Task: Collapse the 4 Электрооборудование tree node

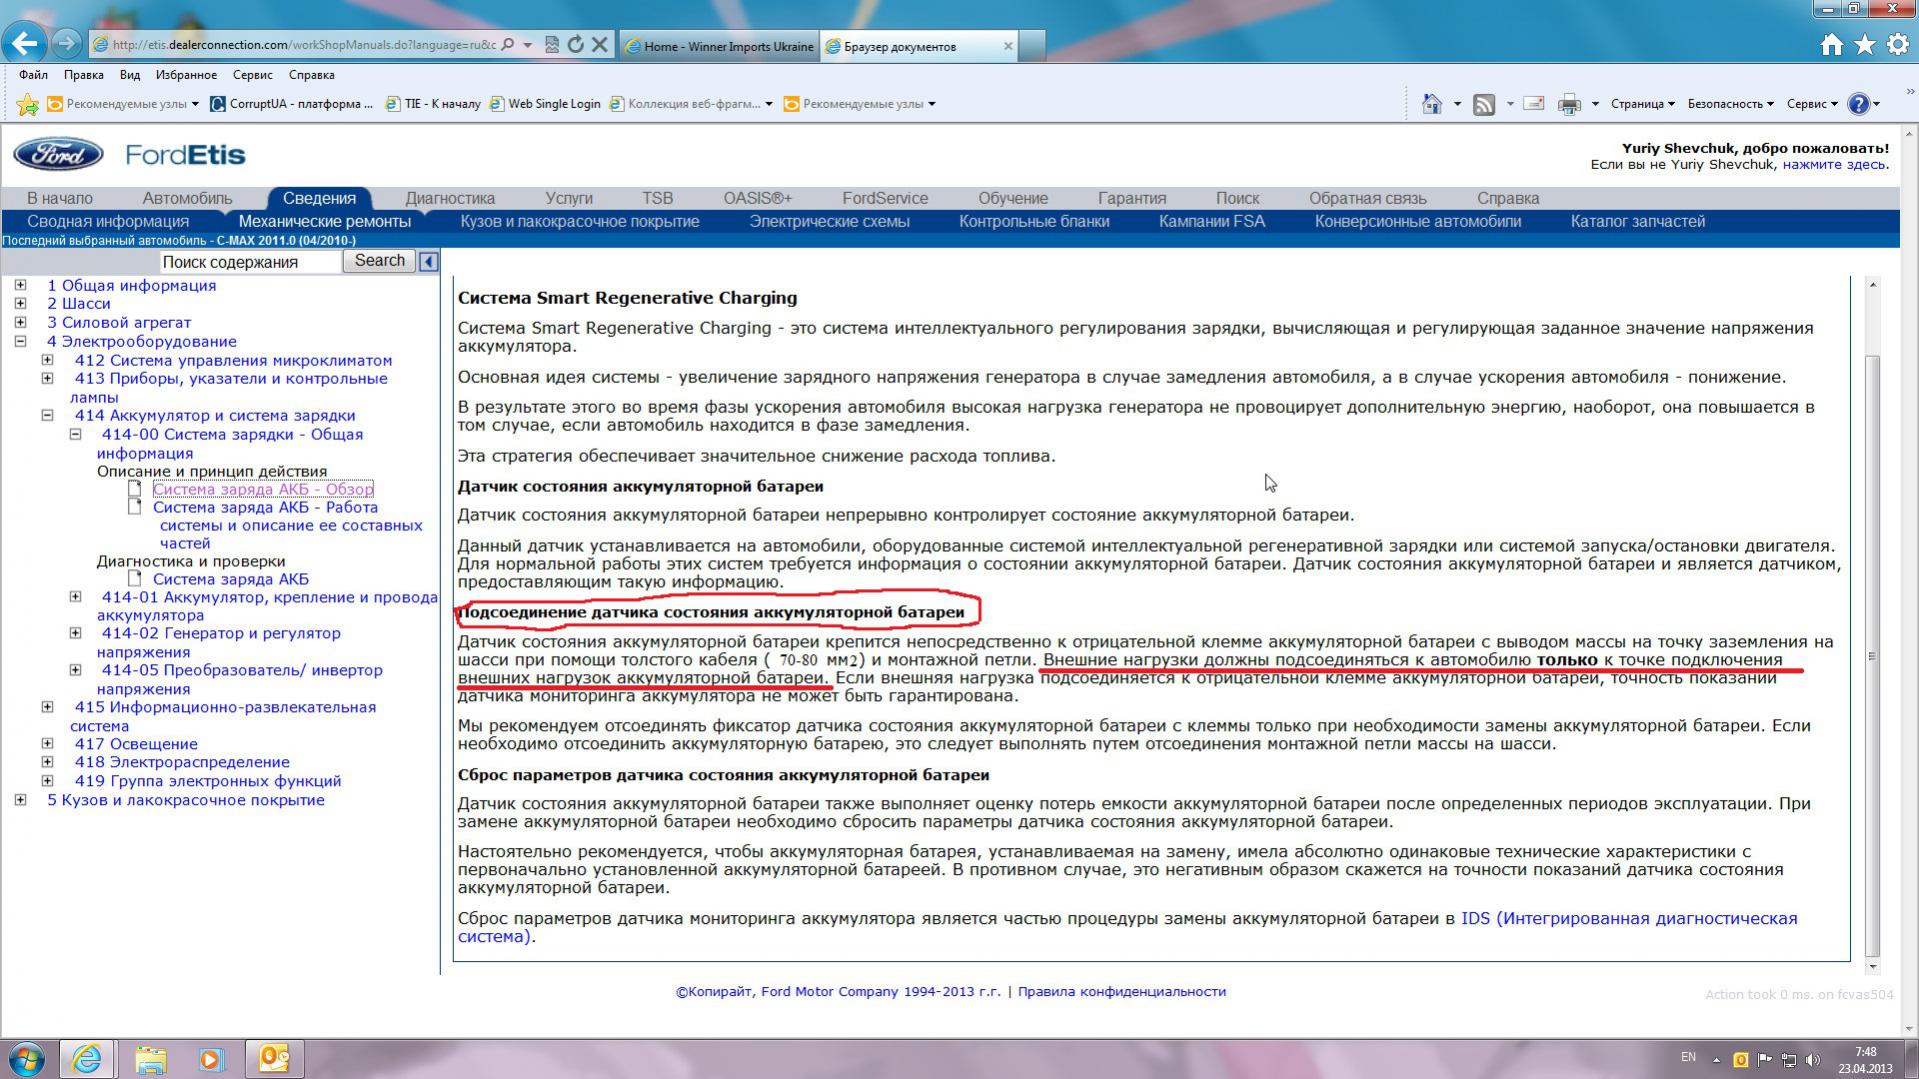Action: [x=20, y=342]
